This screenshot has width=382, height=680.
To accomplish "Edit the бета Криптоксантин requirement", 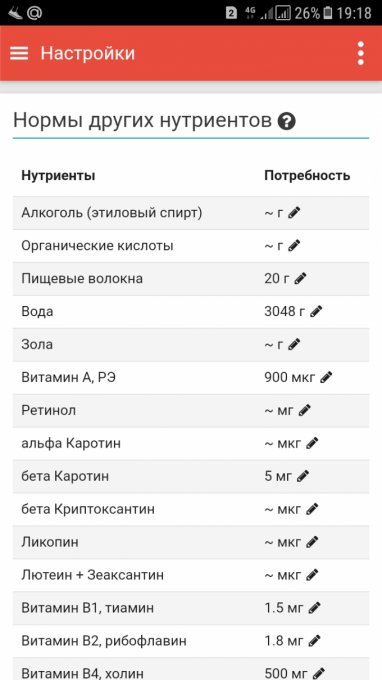I will (312, 509).
